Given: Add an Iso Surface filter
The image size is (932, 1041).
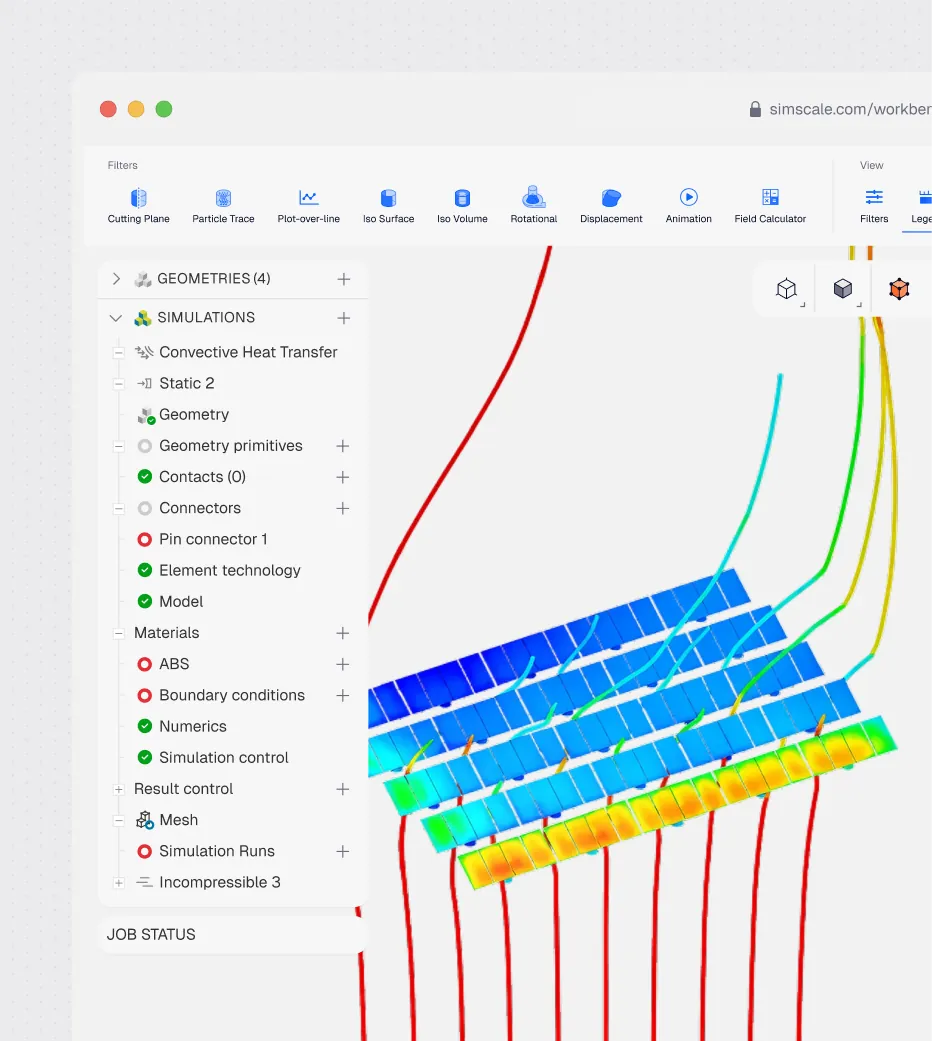Looking at the screenshot, I should 388,206.
